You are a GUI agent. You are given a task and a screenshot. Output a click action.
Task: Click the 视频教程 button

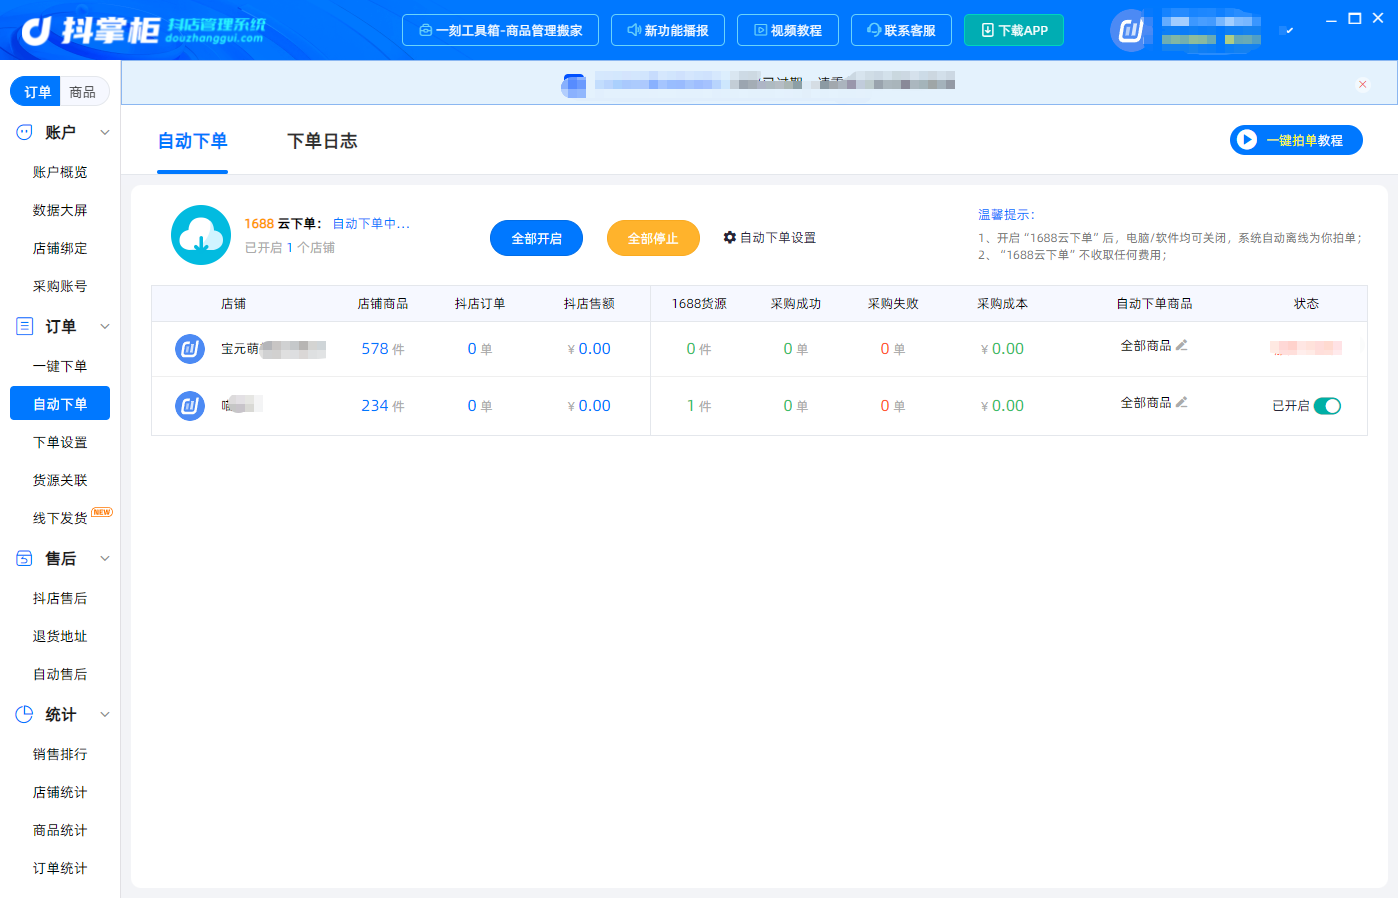point(788,30)
